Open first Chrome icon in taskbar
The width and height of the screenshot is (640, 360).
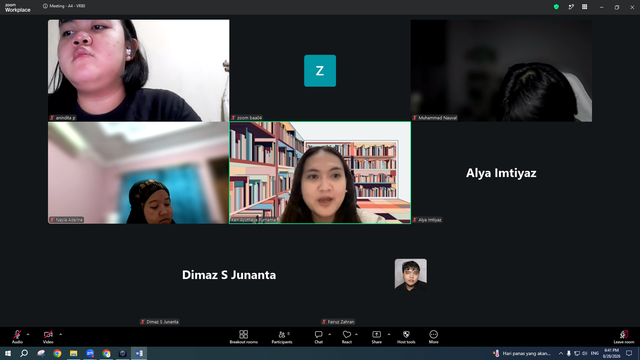pyautogui.click(x=57, y=353)
